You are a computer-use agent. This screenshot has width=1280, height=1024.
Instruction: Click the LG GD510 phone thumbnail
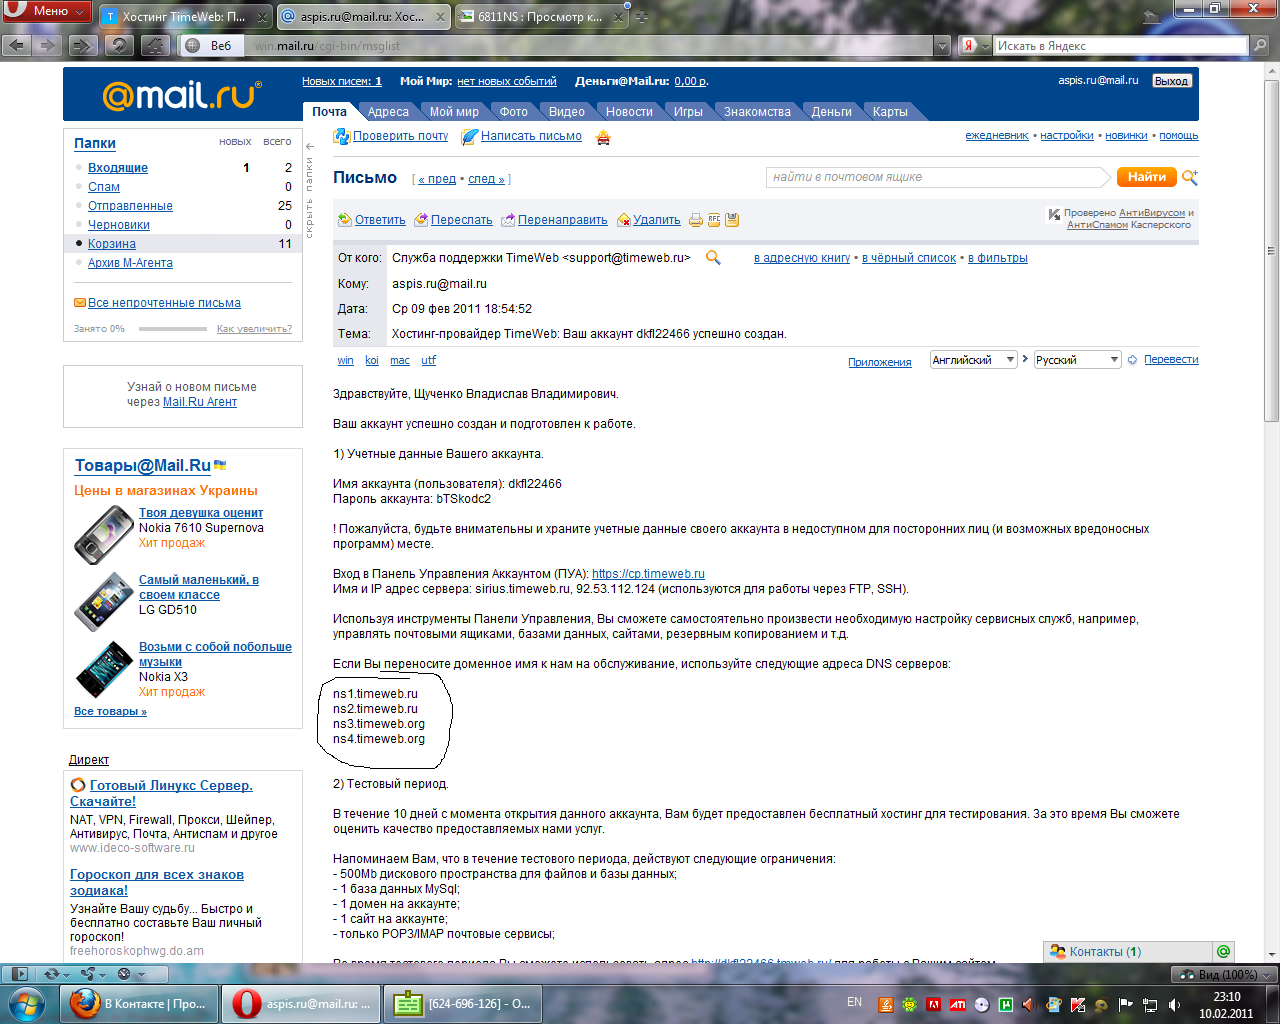pyautogui.click(x=104, y=601)
